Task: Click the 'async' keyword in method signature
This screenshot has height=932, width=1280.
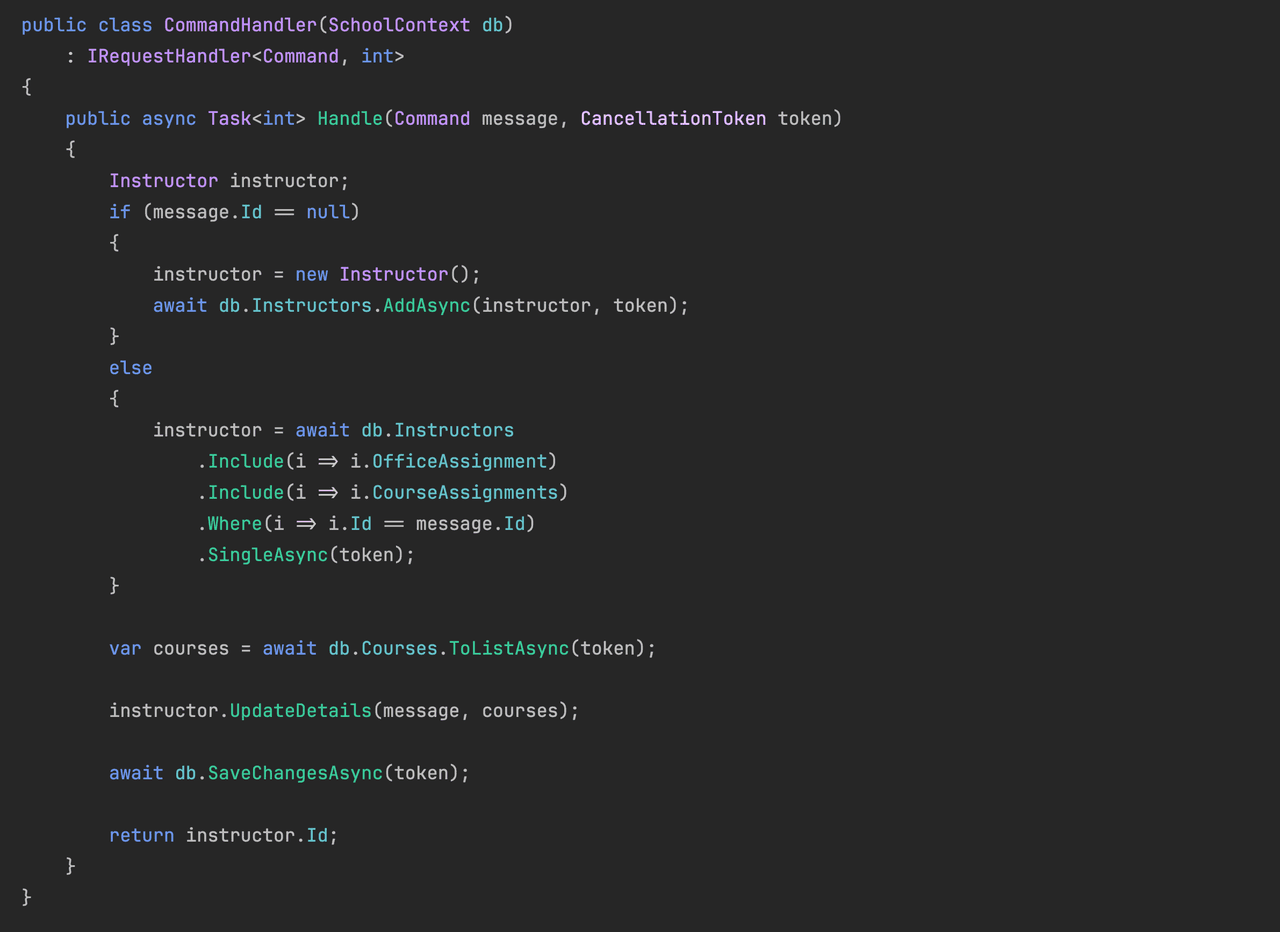Action: 169,118
